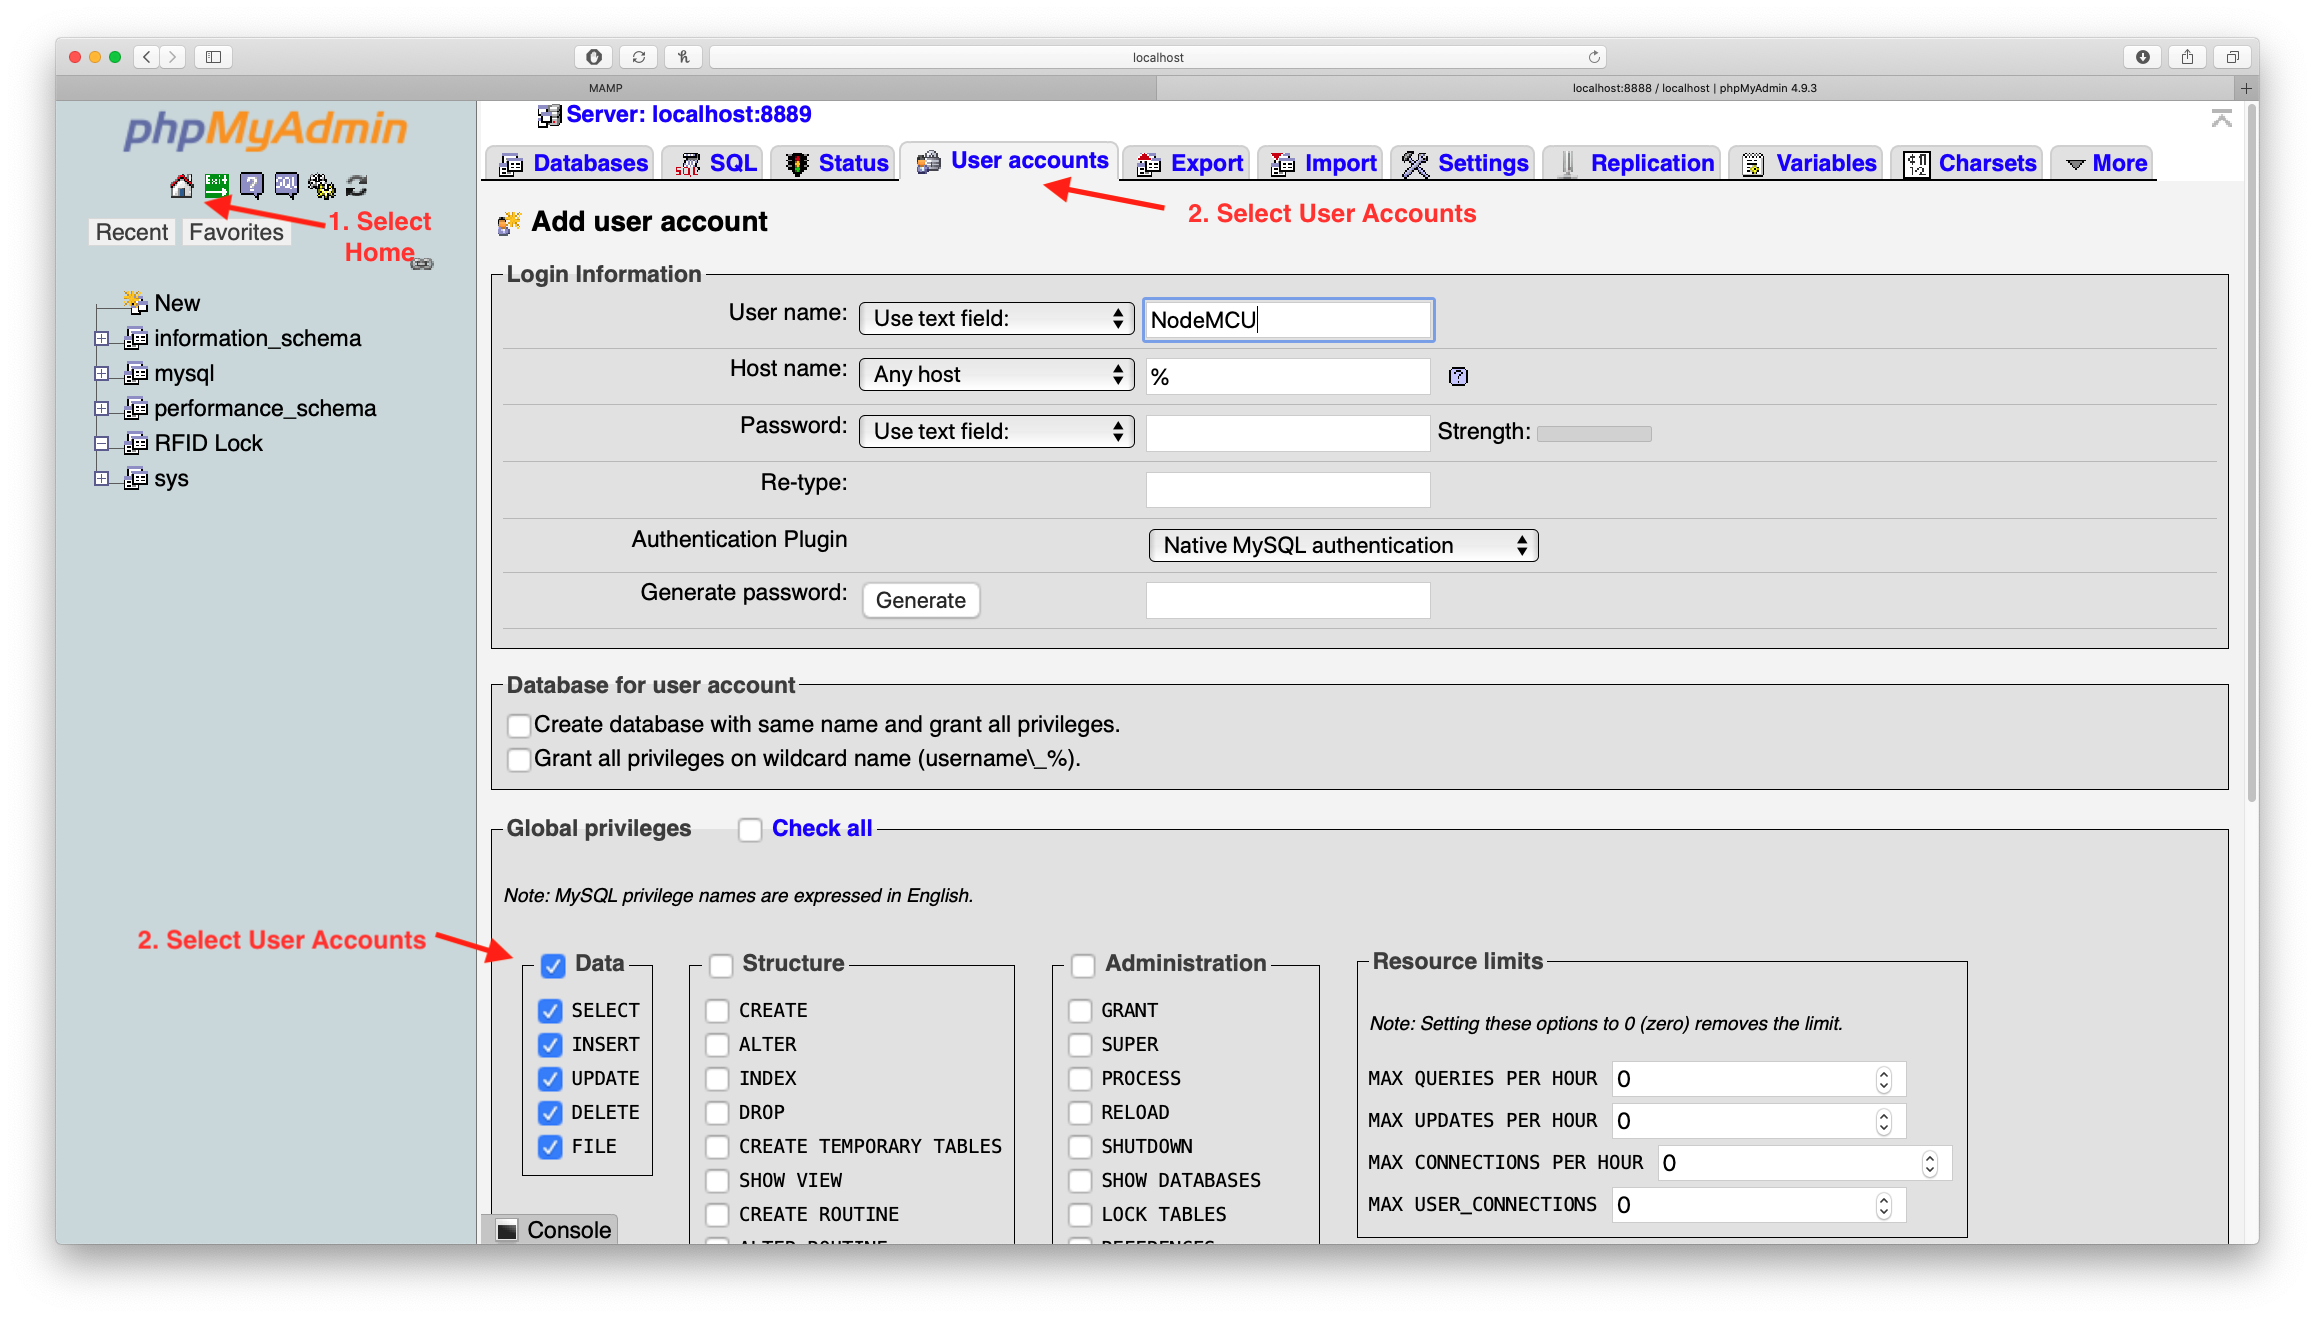Click MAX QUERIES PER HOUR stepper arrows
This screenshot has width=2315, height=1318.
tap(1884, 1080)
